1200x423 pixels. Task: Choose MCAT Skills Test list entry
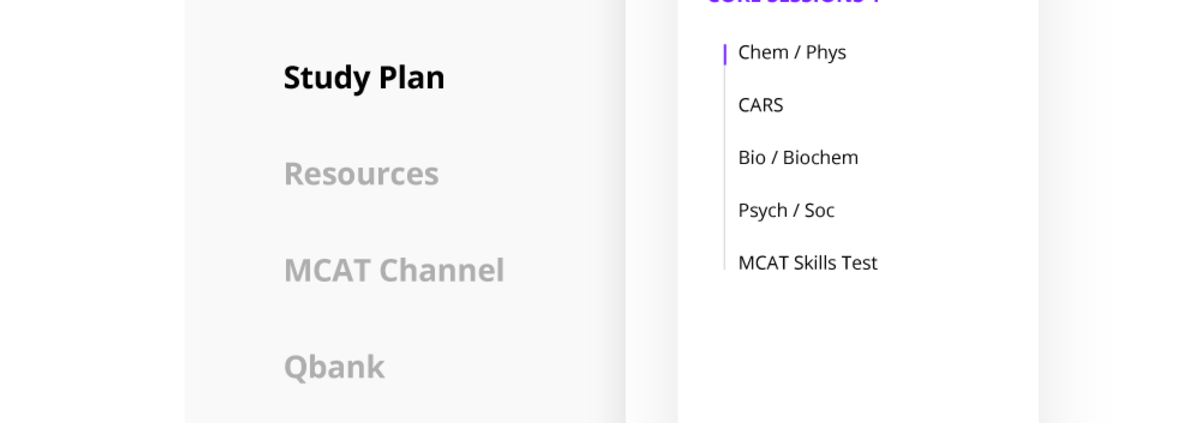[807, 263]
